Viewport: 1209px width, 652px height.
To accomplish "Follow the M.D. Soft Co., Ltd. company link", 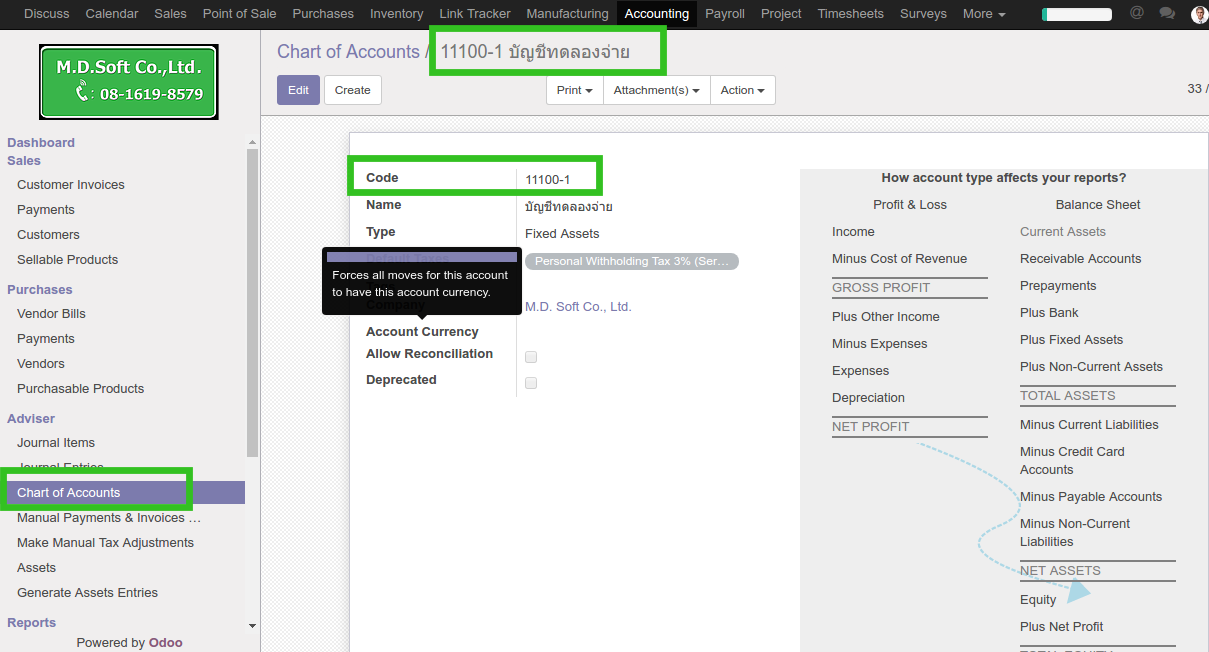I will tap(578, 307).
